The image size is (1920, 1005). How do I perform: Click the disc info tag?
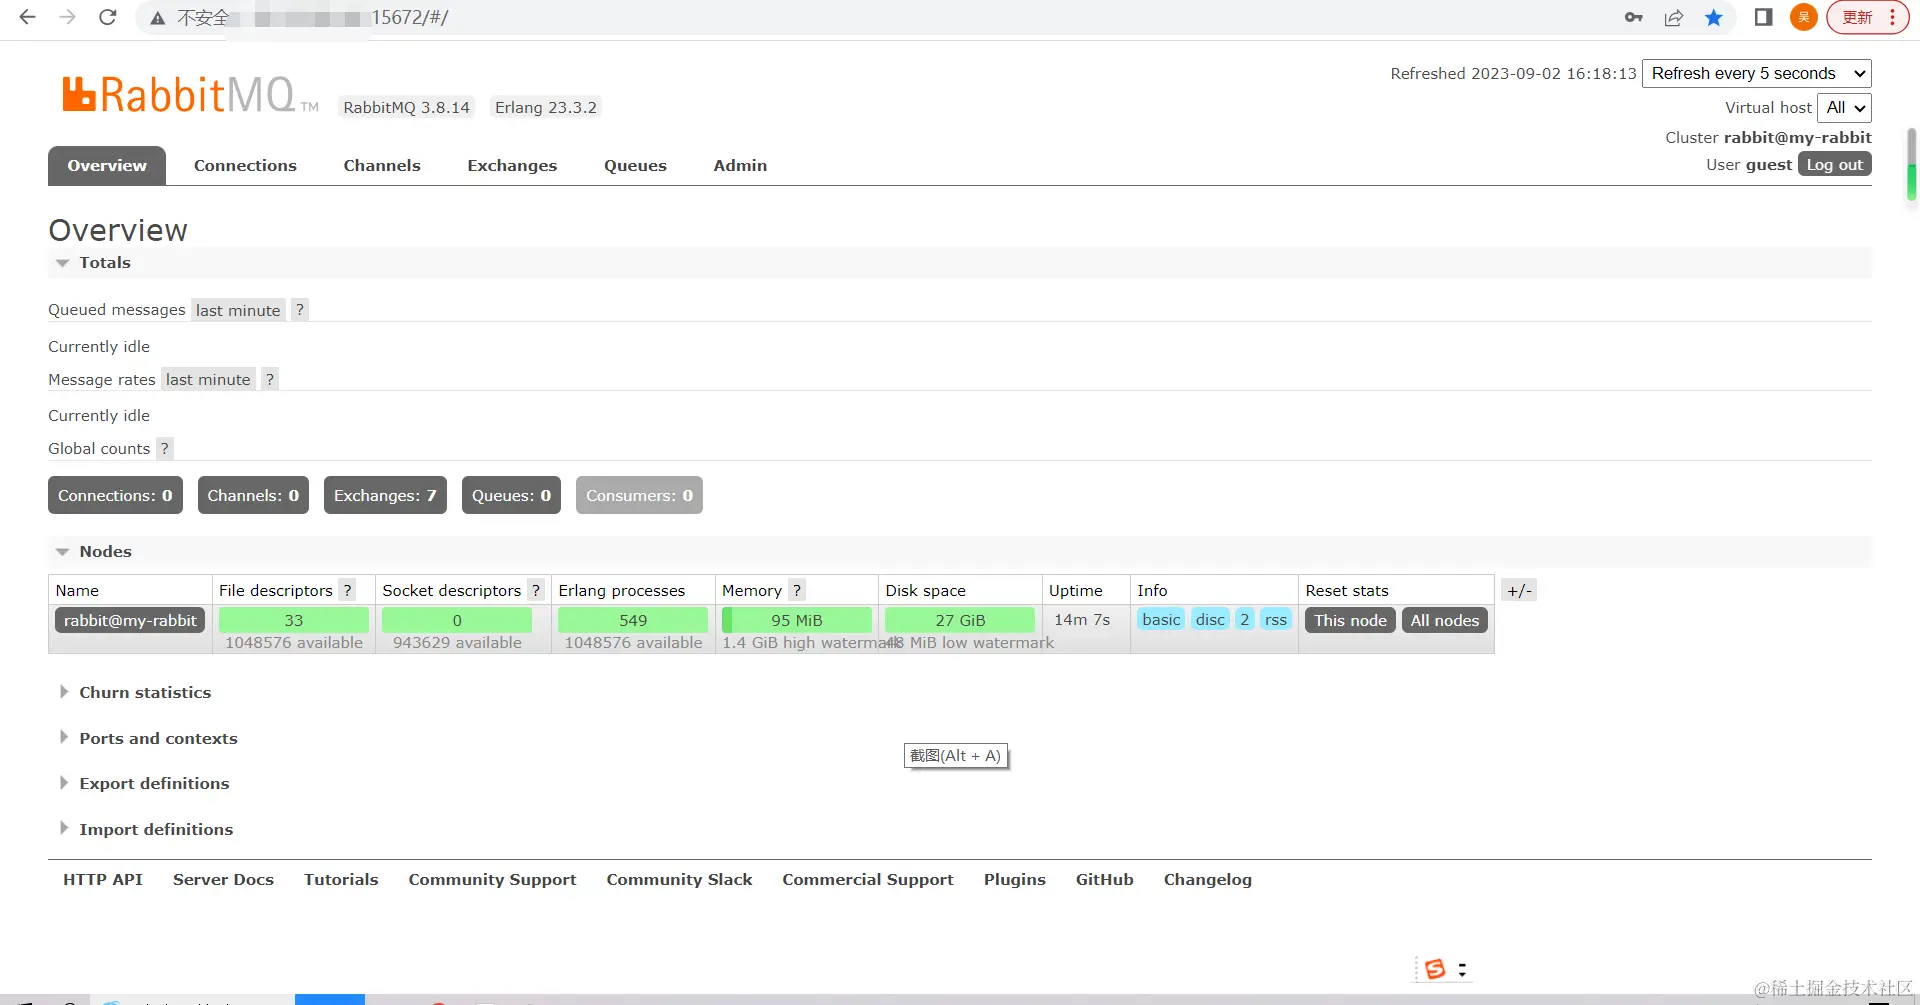[1210, 619]
